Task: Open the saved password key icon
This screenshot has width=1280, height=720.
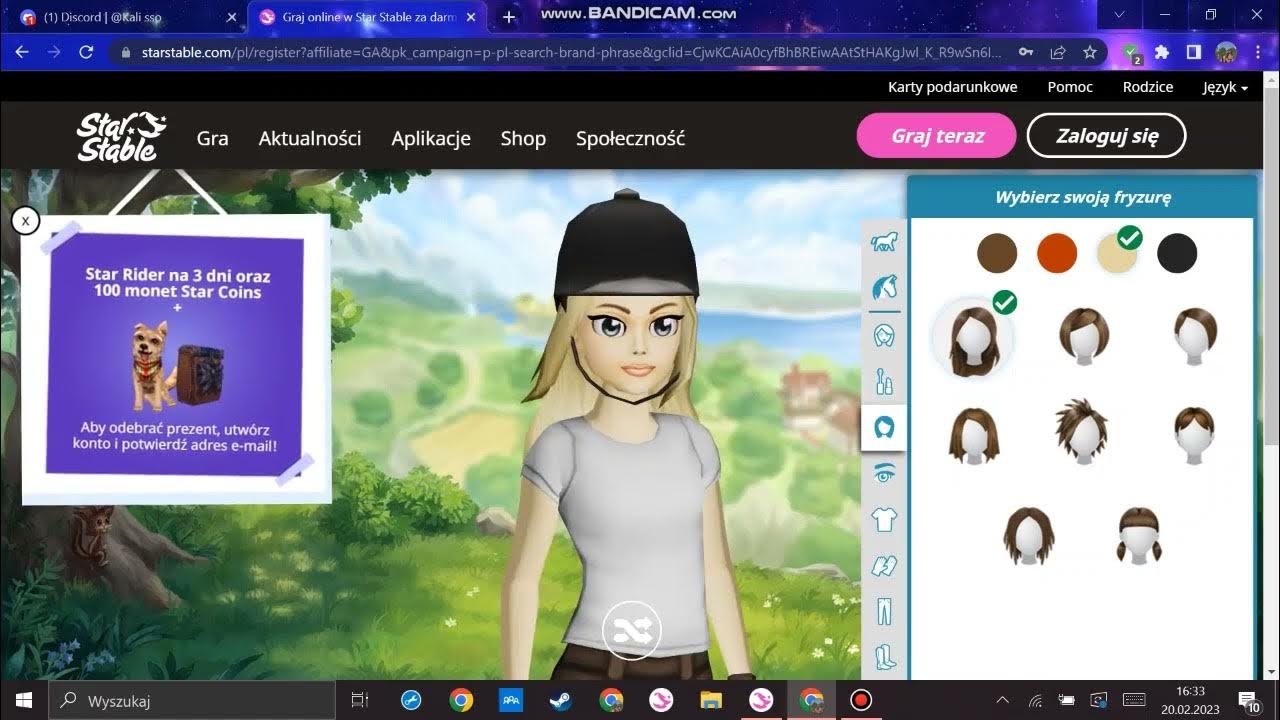Action: (1026, 52)
